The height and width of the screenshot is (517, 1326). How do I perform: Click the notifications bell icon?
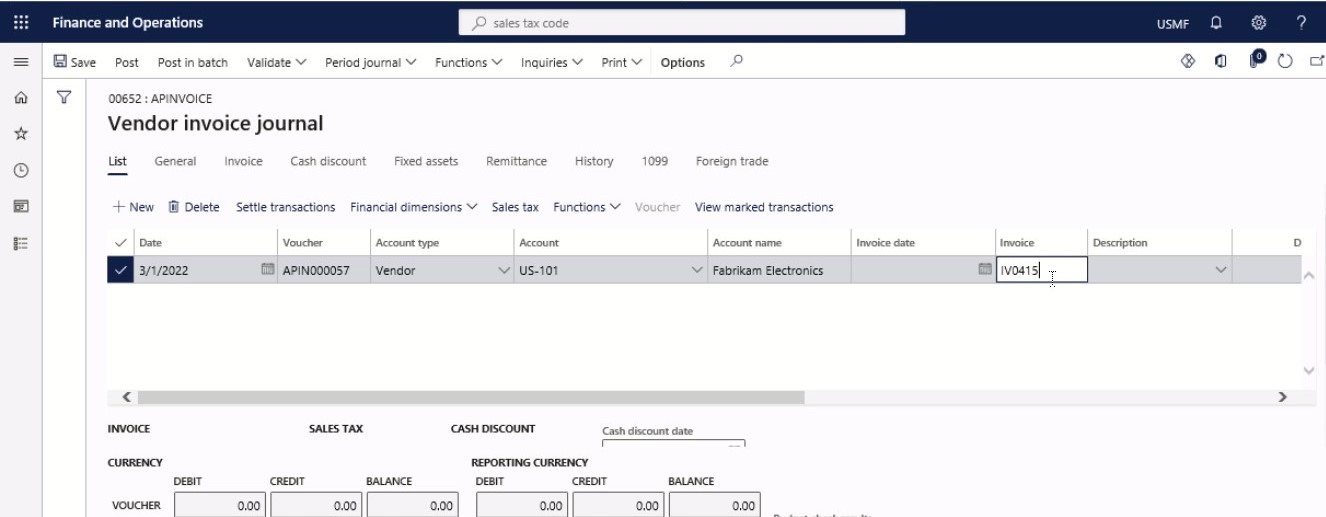point(1216,23)
